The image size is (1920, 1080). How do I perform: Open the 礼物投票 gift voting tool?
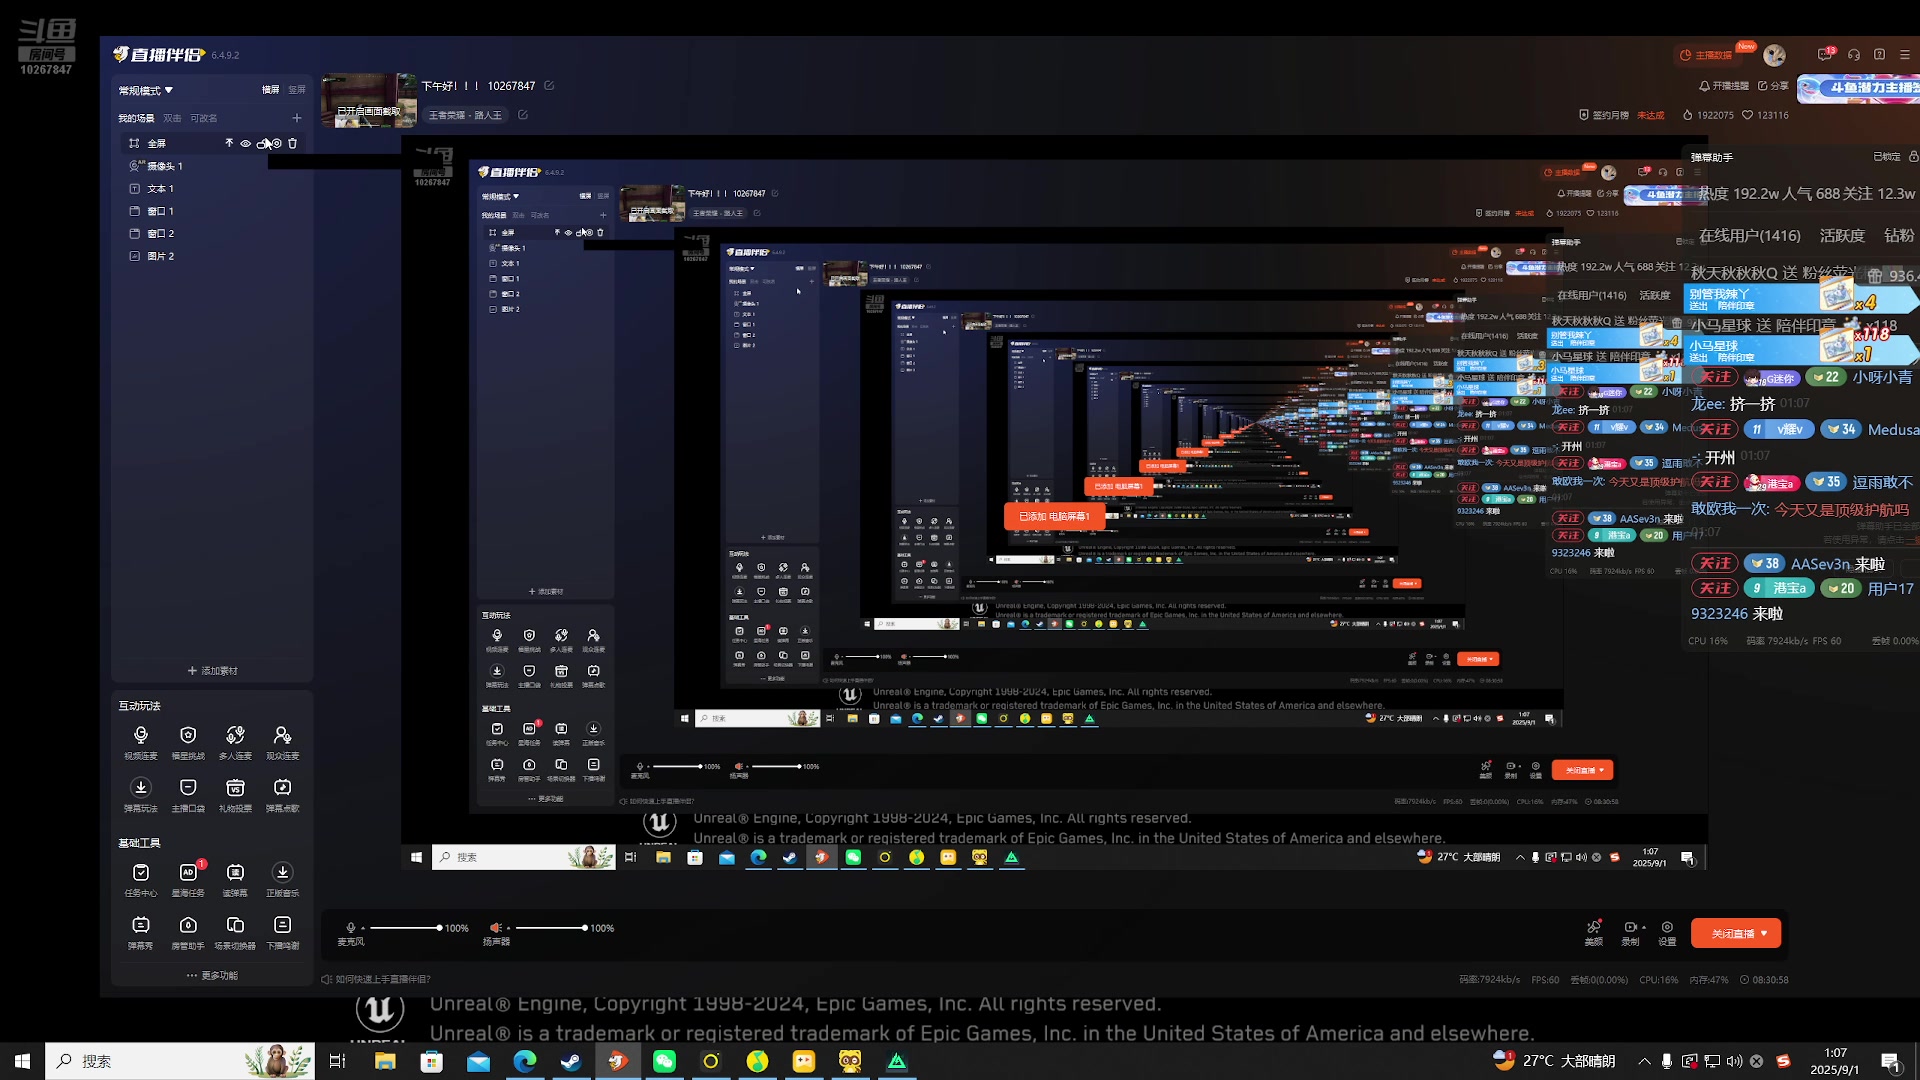click(235, 794)
